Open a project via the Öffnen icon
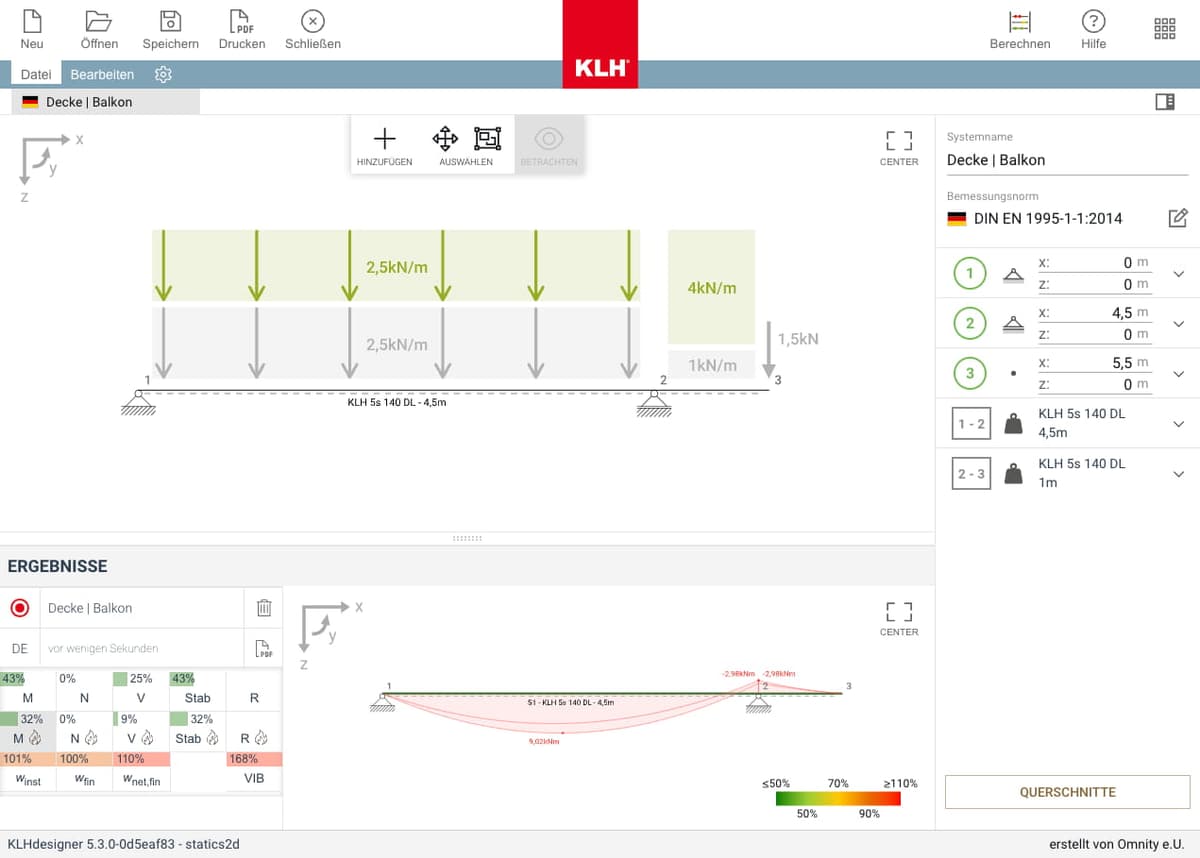The height and width of the screenshot is (858, 1200). 99,27
